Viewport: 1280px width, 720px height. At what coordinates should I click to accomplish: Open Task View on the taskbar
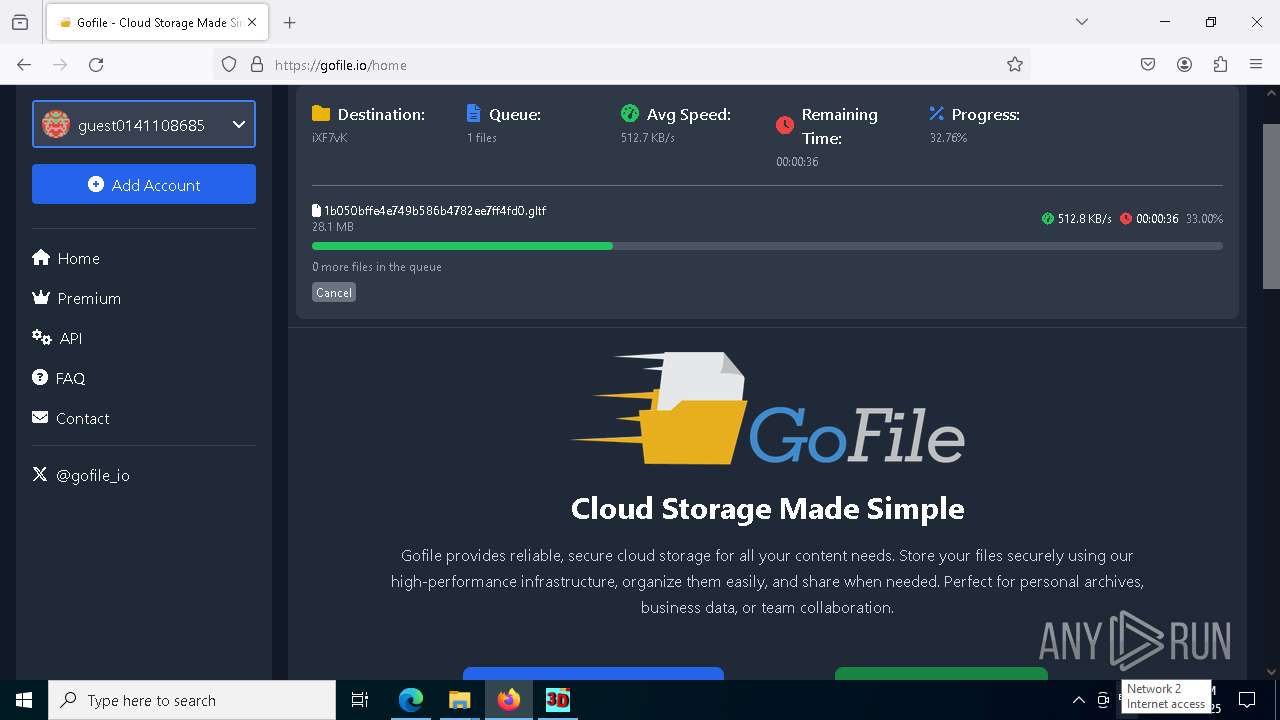click(360, 700)
